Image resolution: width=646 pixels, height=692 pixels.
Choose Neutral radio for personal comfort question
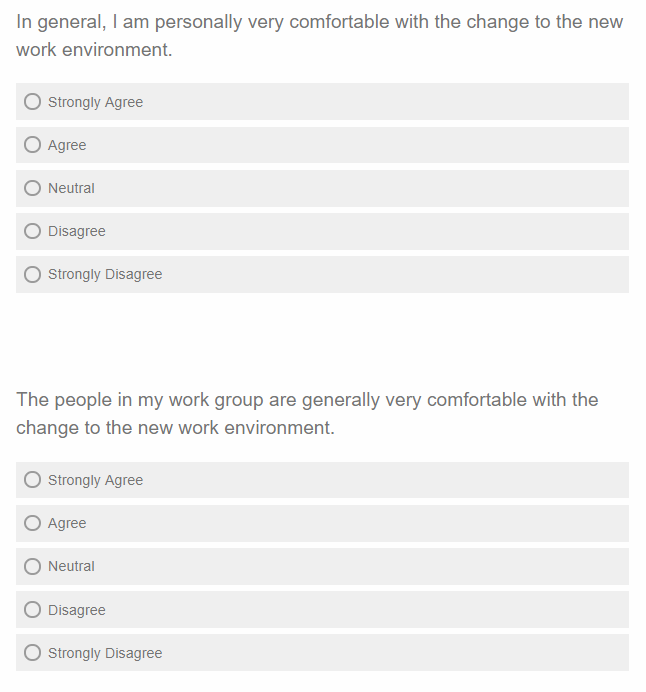coord(33,188)
